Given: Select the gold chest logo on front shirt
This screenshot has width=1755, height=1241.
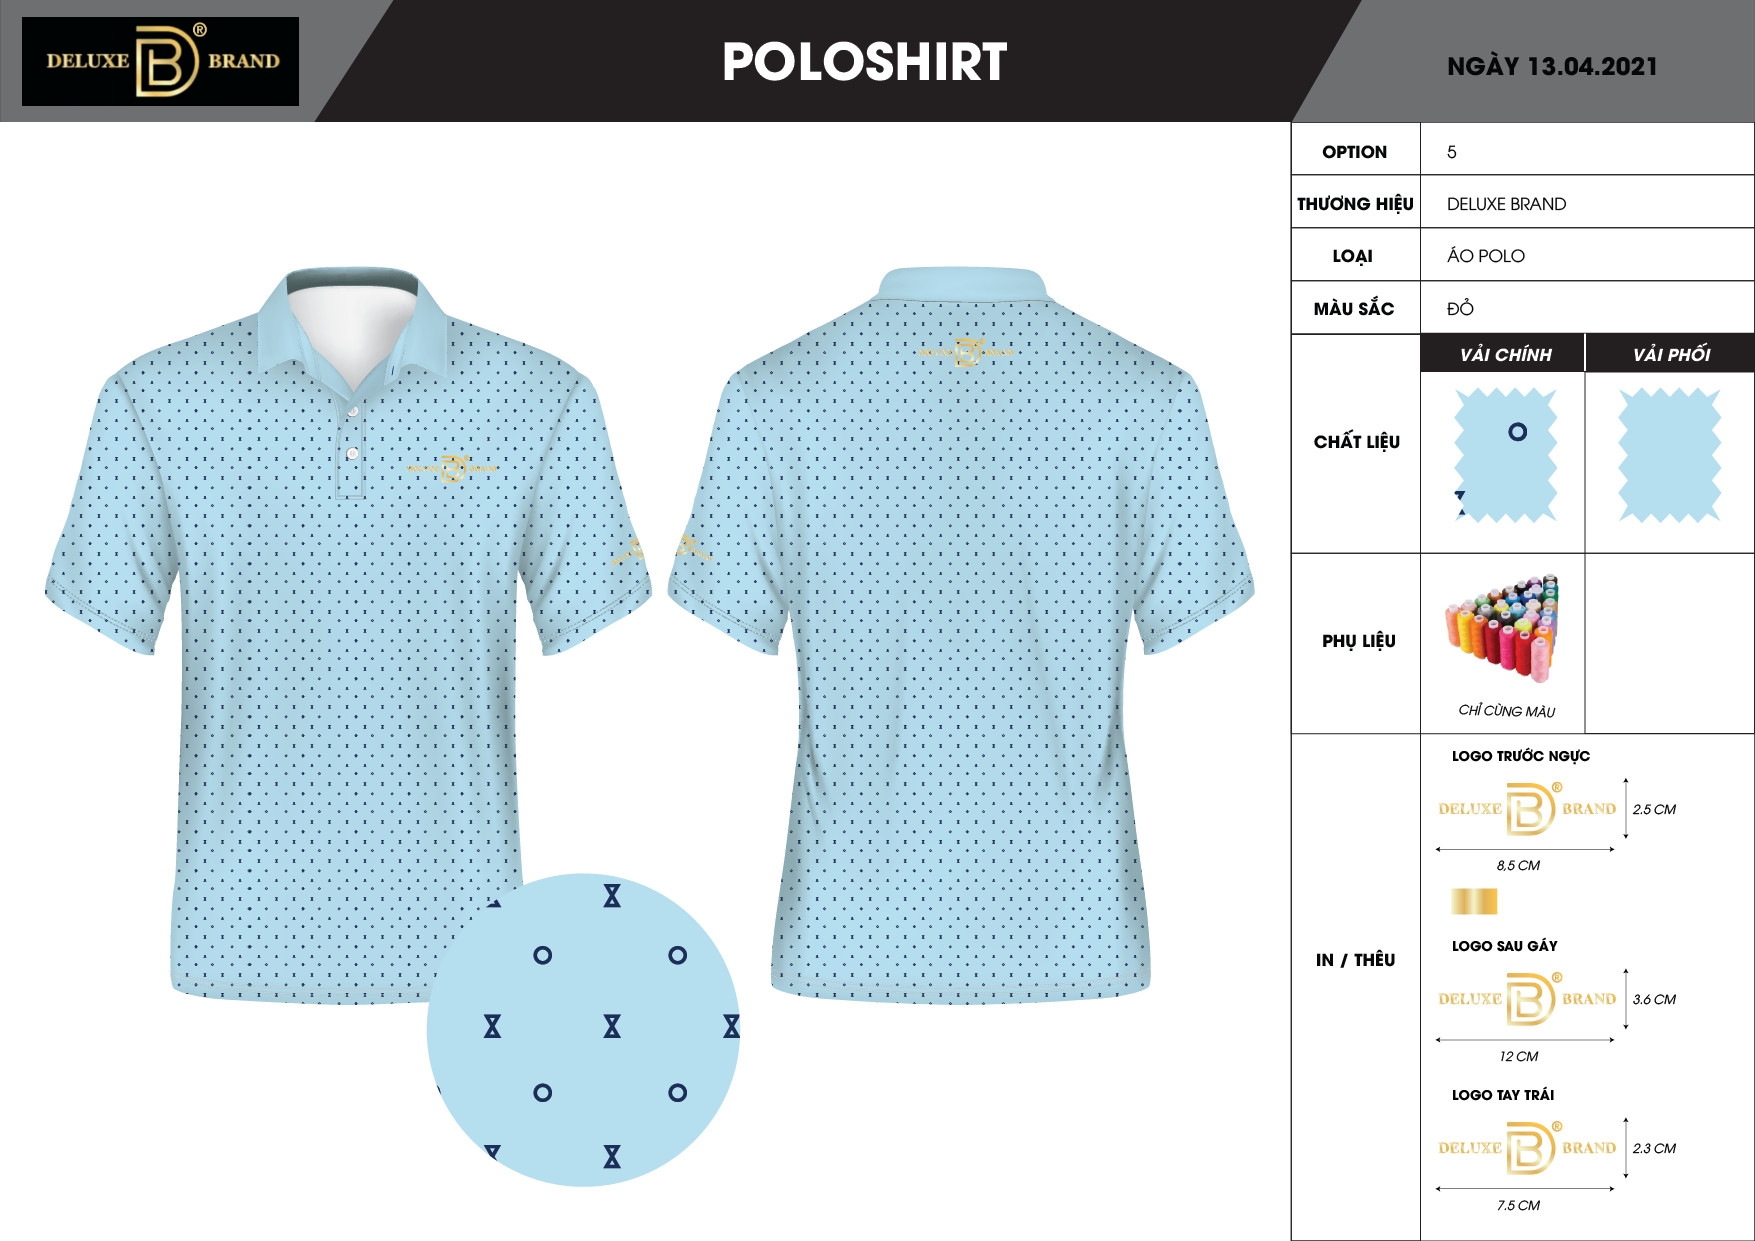Looking at the screenshot, I should click(x=453, y=468).
